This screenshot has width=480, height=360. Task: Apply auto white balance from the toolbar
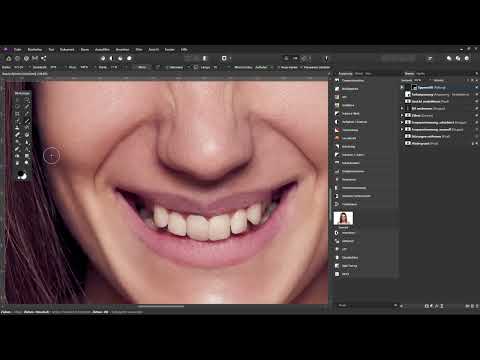(x=129, y=58)
